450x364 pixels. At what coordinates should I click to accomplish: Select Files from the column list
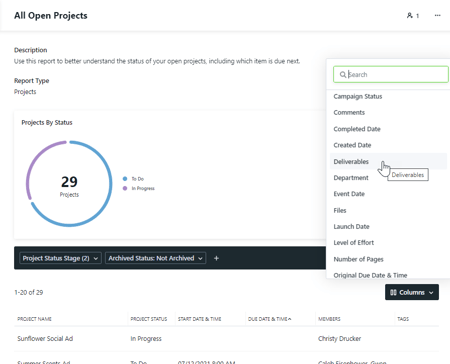[340, 210]
